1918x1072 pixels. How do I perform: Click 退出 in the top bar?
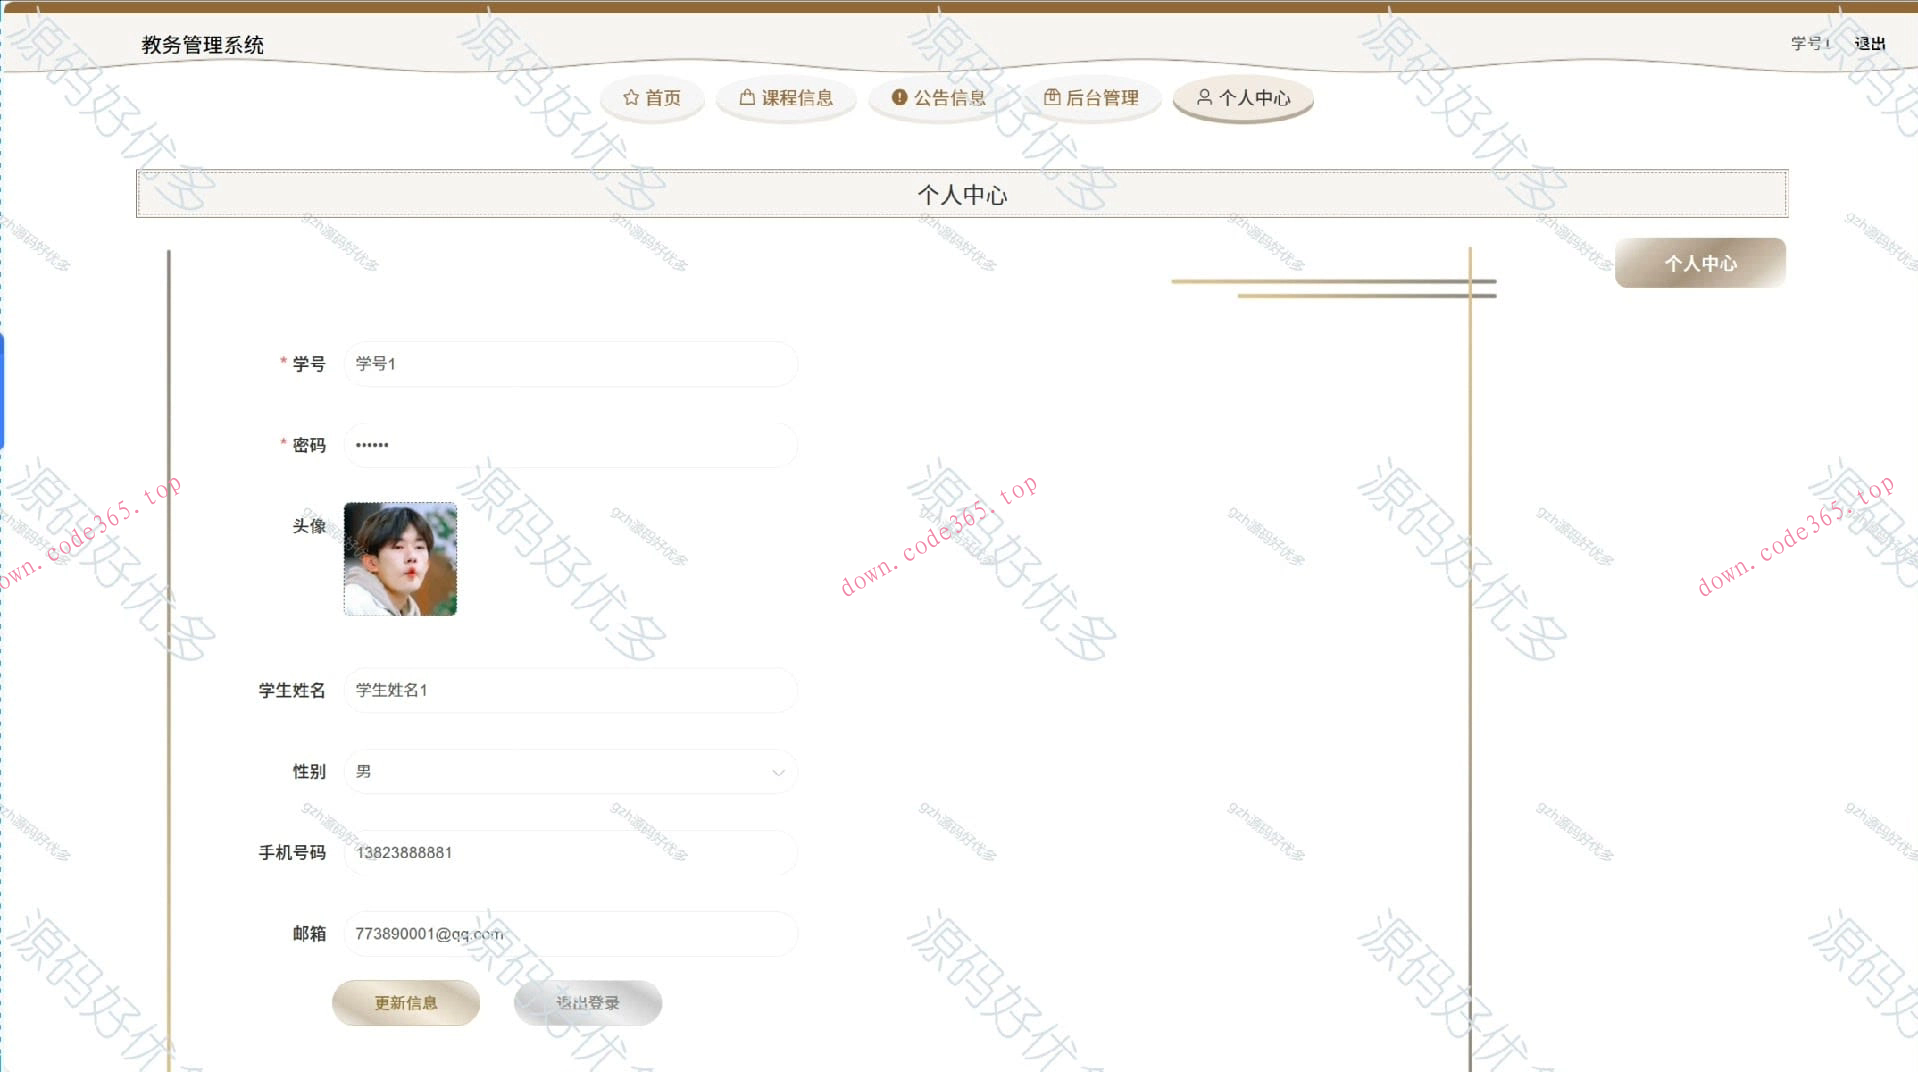[x=1869, y=43]
